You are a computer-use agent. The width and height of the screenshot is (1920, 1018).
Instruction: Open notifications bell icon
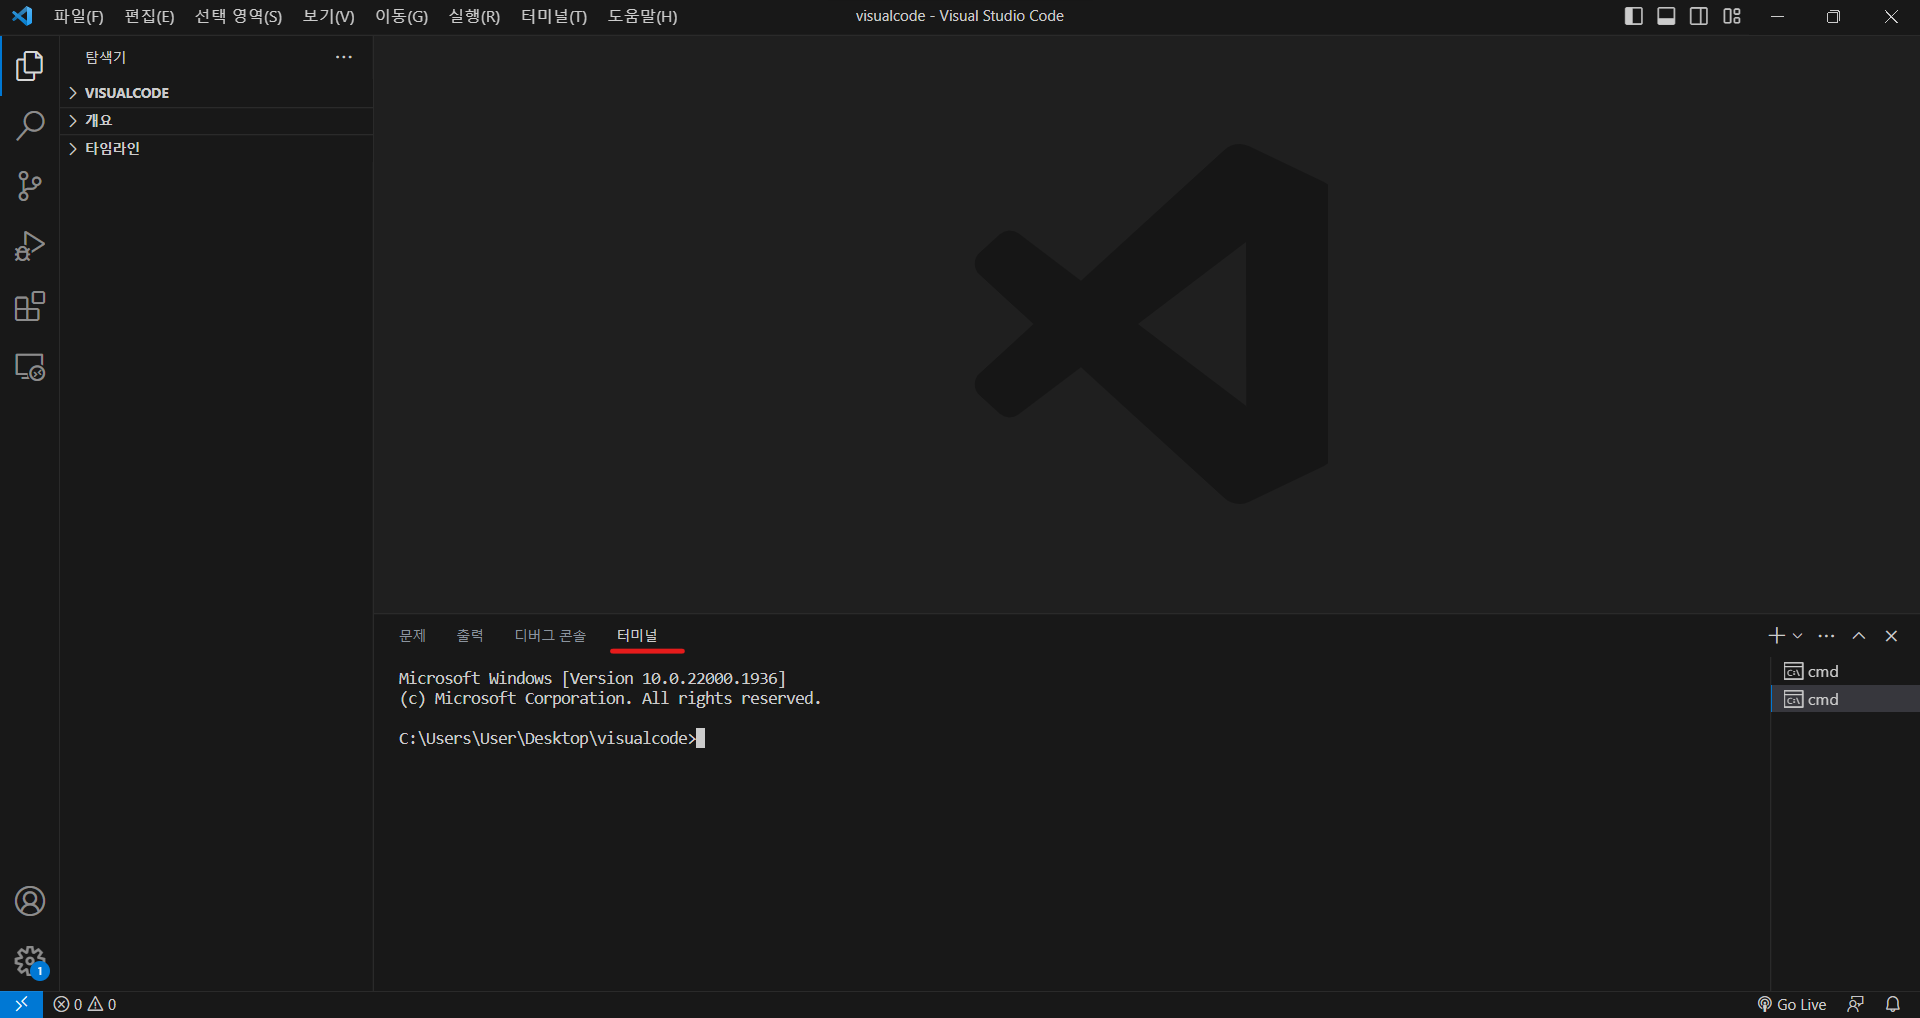click(1893, 1004)
